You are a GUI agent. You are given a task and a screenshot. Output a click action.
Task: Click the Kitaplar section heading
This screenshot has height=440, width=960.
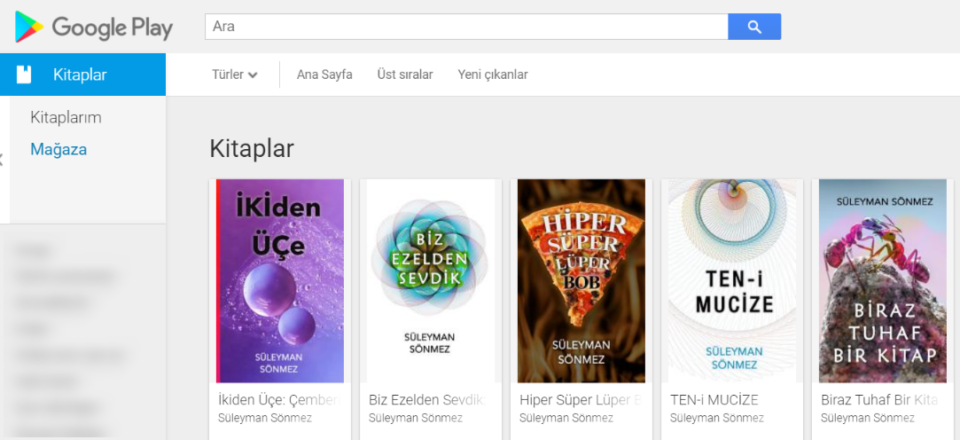(x=251, y=148)
